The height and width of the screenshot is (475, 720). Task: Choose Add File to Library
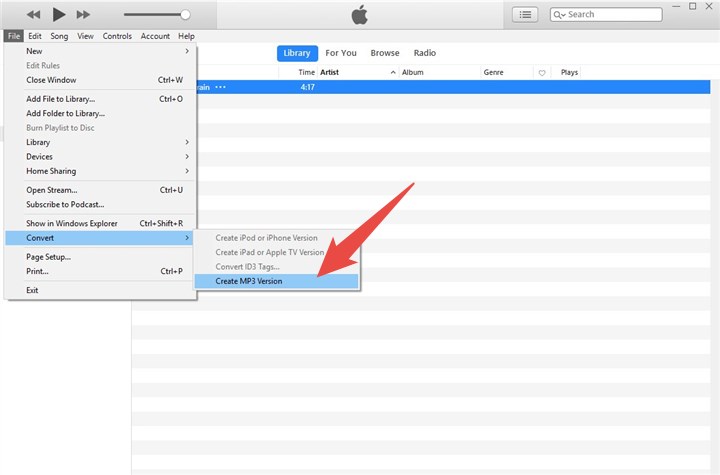coord(101,99)
